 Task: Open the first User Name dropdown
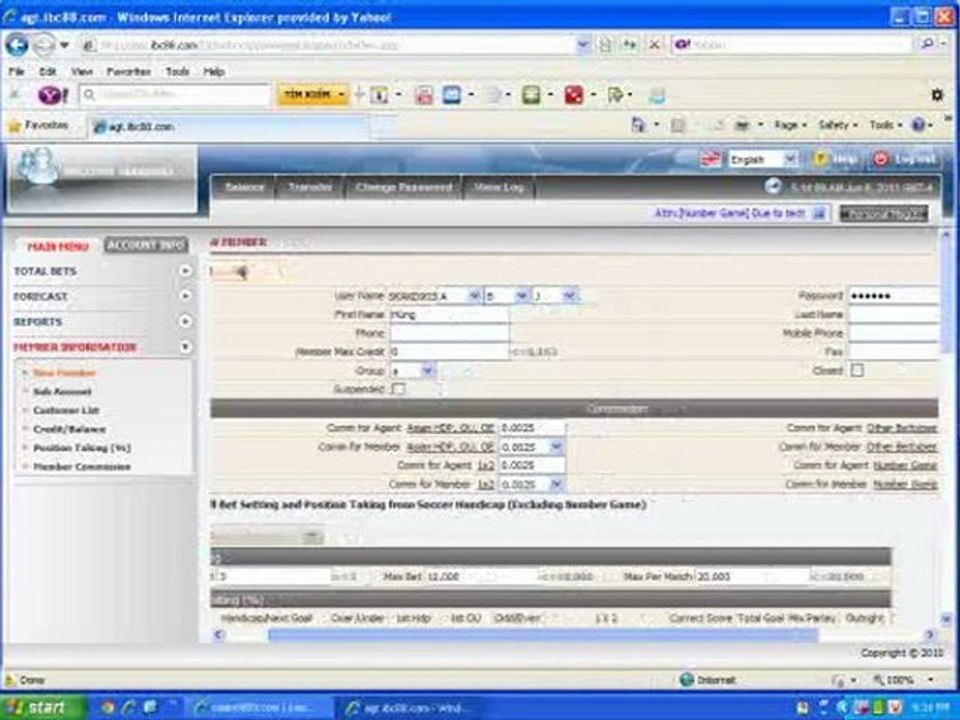(x=474, y=296)
